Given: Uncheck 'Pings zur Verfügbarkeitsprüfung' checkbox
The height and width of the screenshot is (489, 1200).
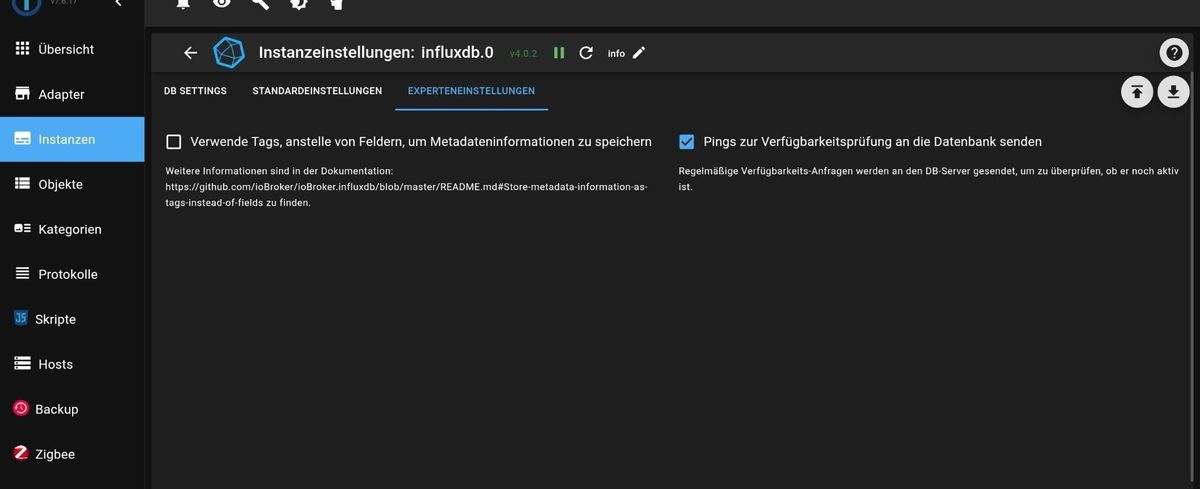Looking at the screenshot, I should (686, 142).
